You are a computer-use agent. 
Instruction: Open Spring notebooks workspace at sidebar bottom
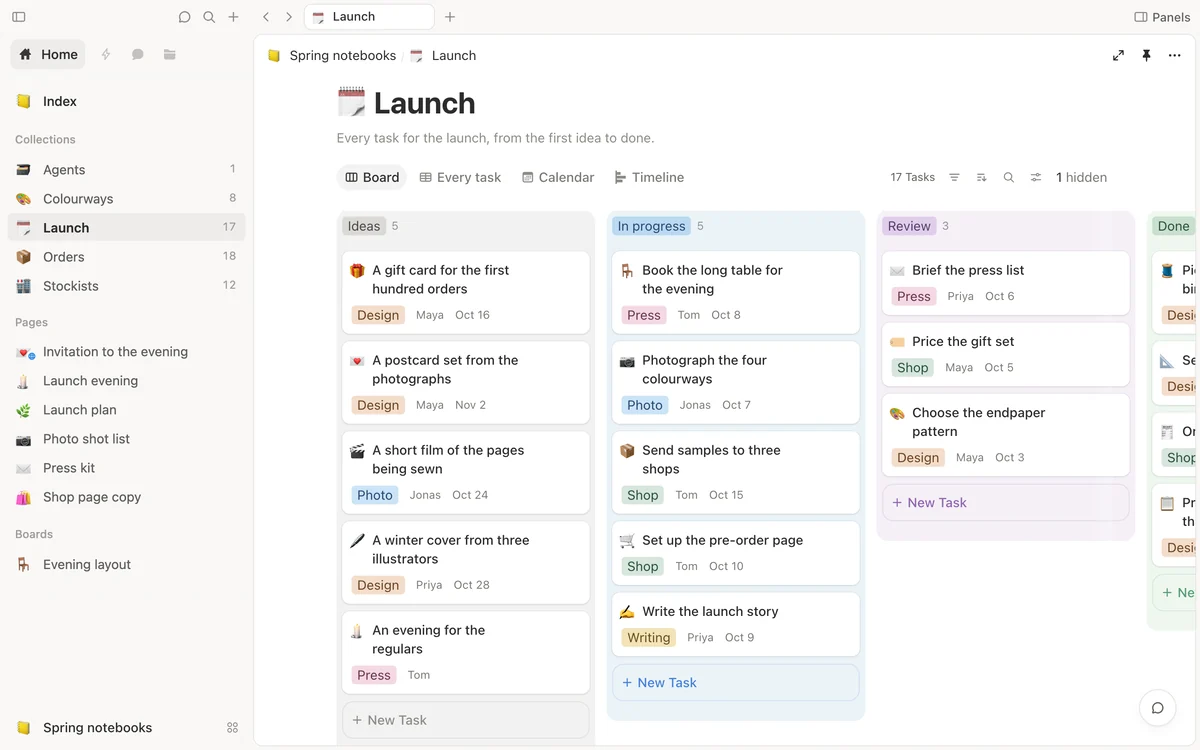click(85, 728)
